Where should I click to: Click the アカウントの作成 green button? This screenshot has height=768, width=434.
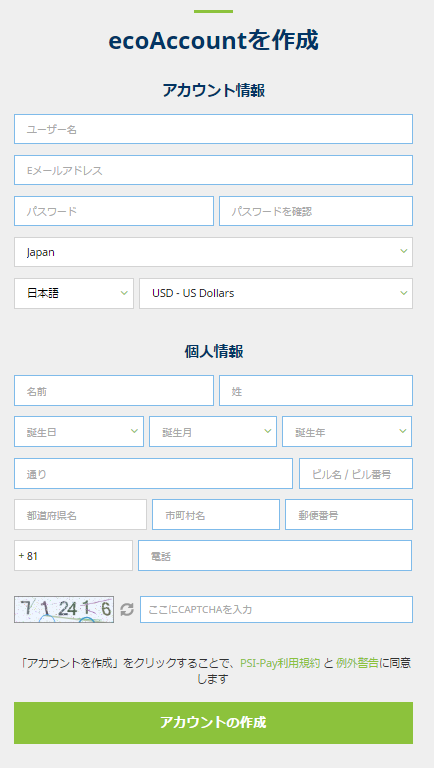coord(214,723)
